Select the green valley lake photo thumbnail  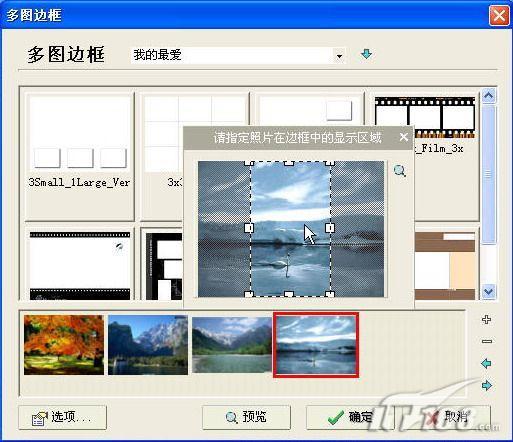[232, 345]
